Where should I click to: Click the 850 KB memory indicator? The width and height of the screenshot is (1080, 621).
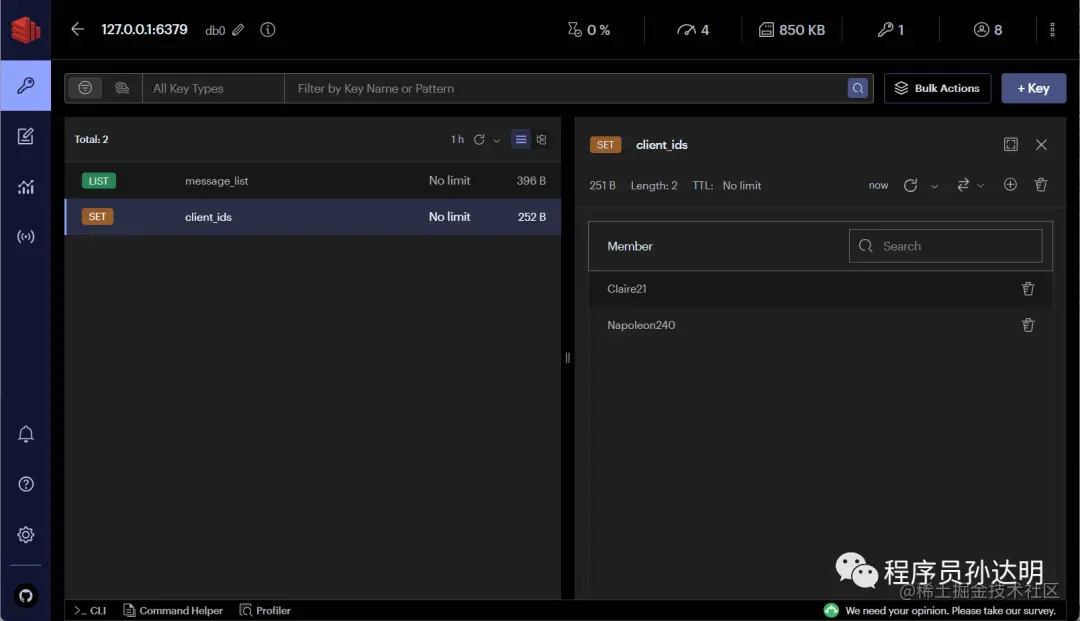791,30
